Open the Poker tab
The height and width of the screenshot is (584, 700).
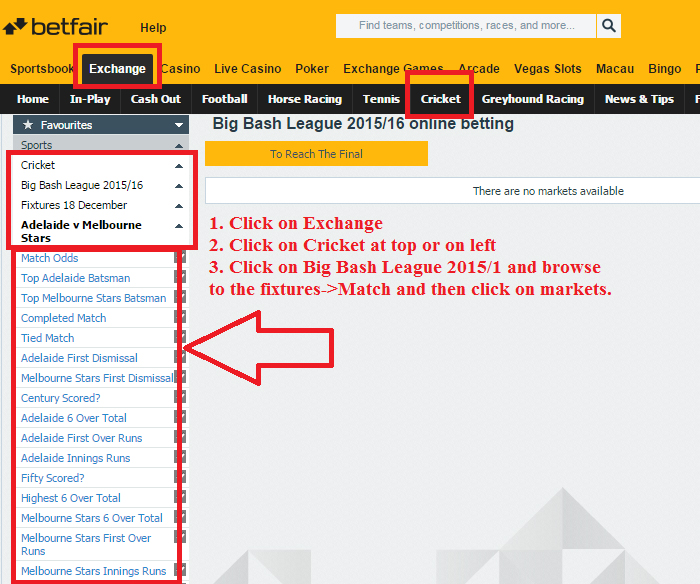coord(312,69)
